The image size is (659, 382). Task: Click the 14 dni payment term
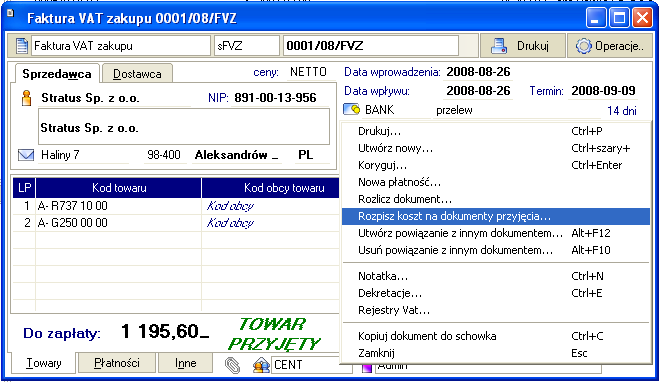click(x=622, y=111)
